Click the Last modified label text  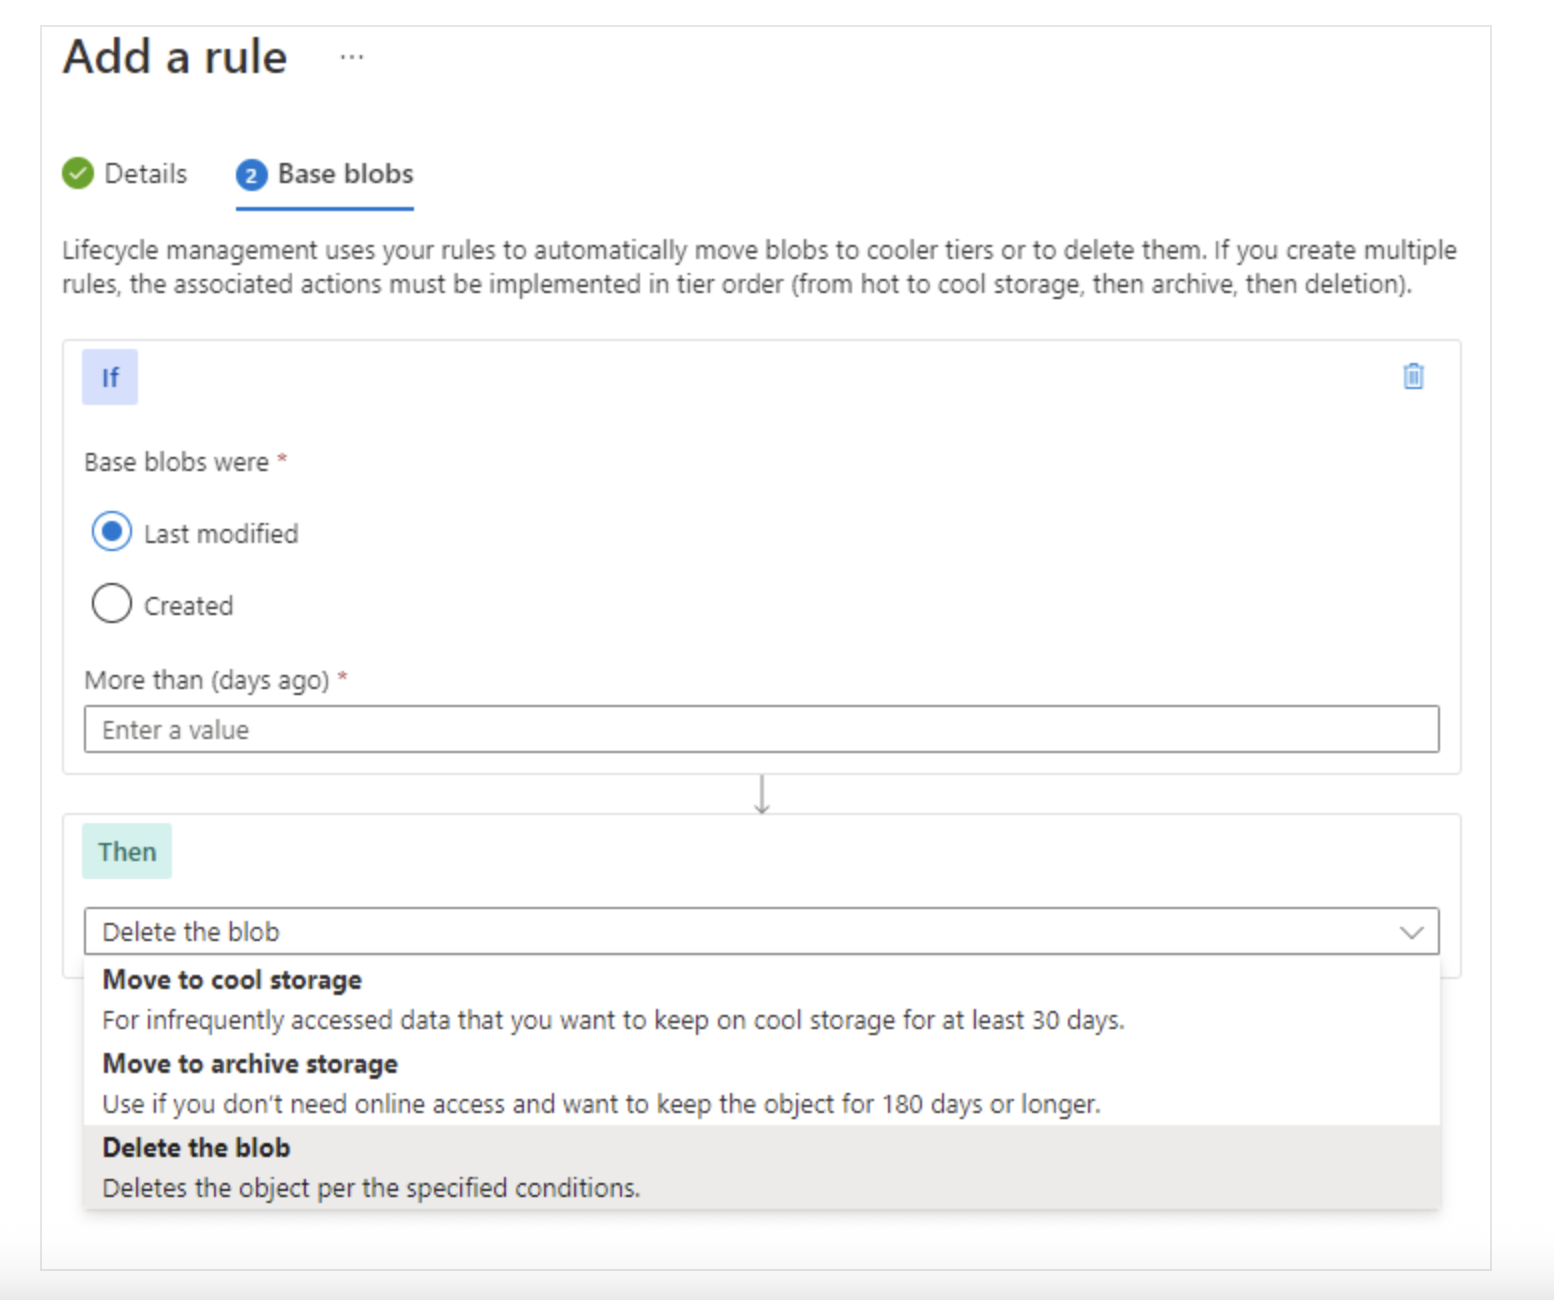point(221,534)
